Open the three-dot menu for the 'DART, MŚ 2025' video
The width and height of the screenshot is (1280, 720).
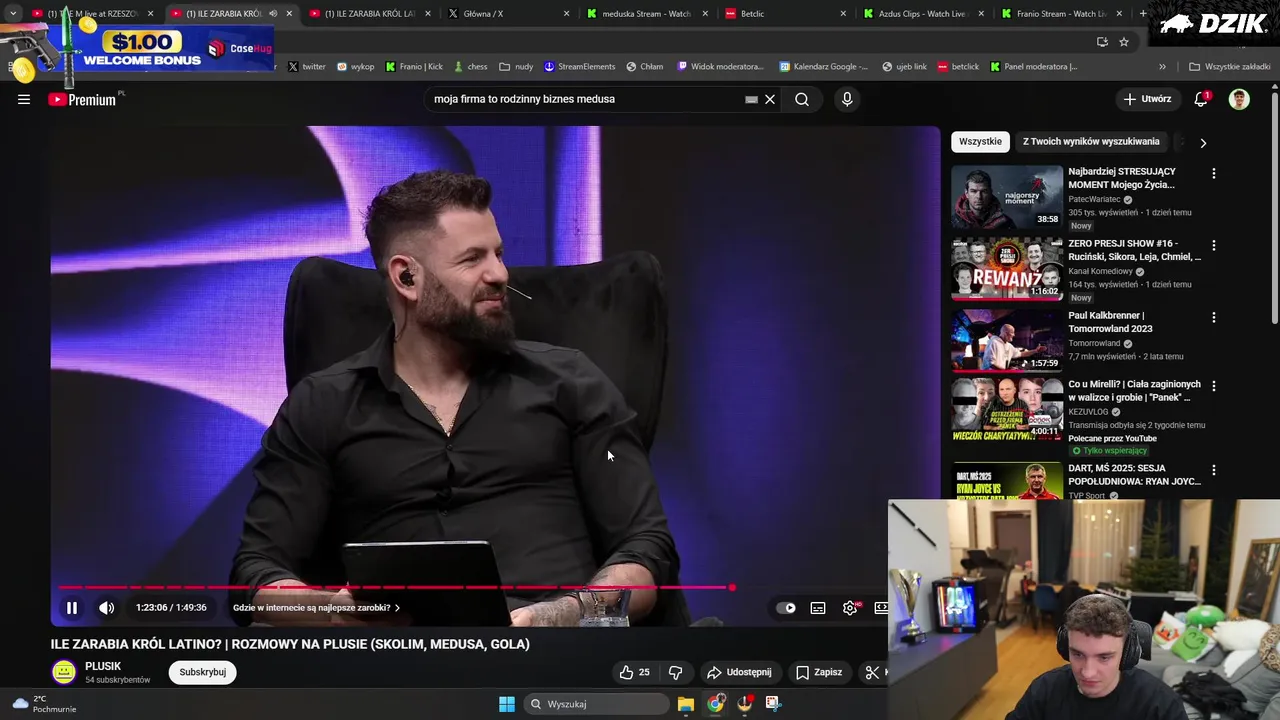point(1214,470)
